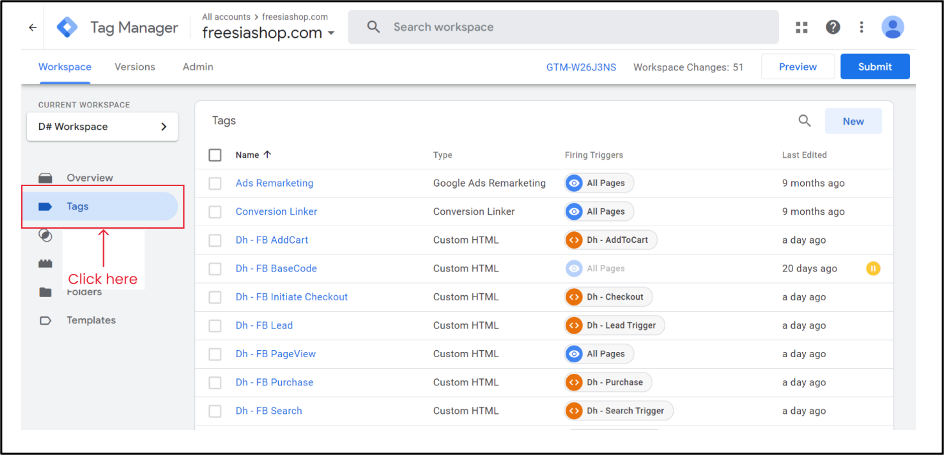Click the blue Submit button

875,67
